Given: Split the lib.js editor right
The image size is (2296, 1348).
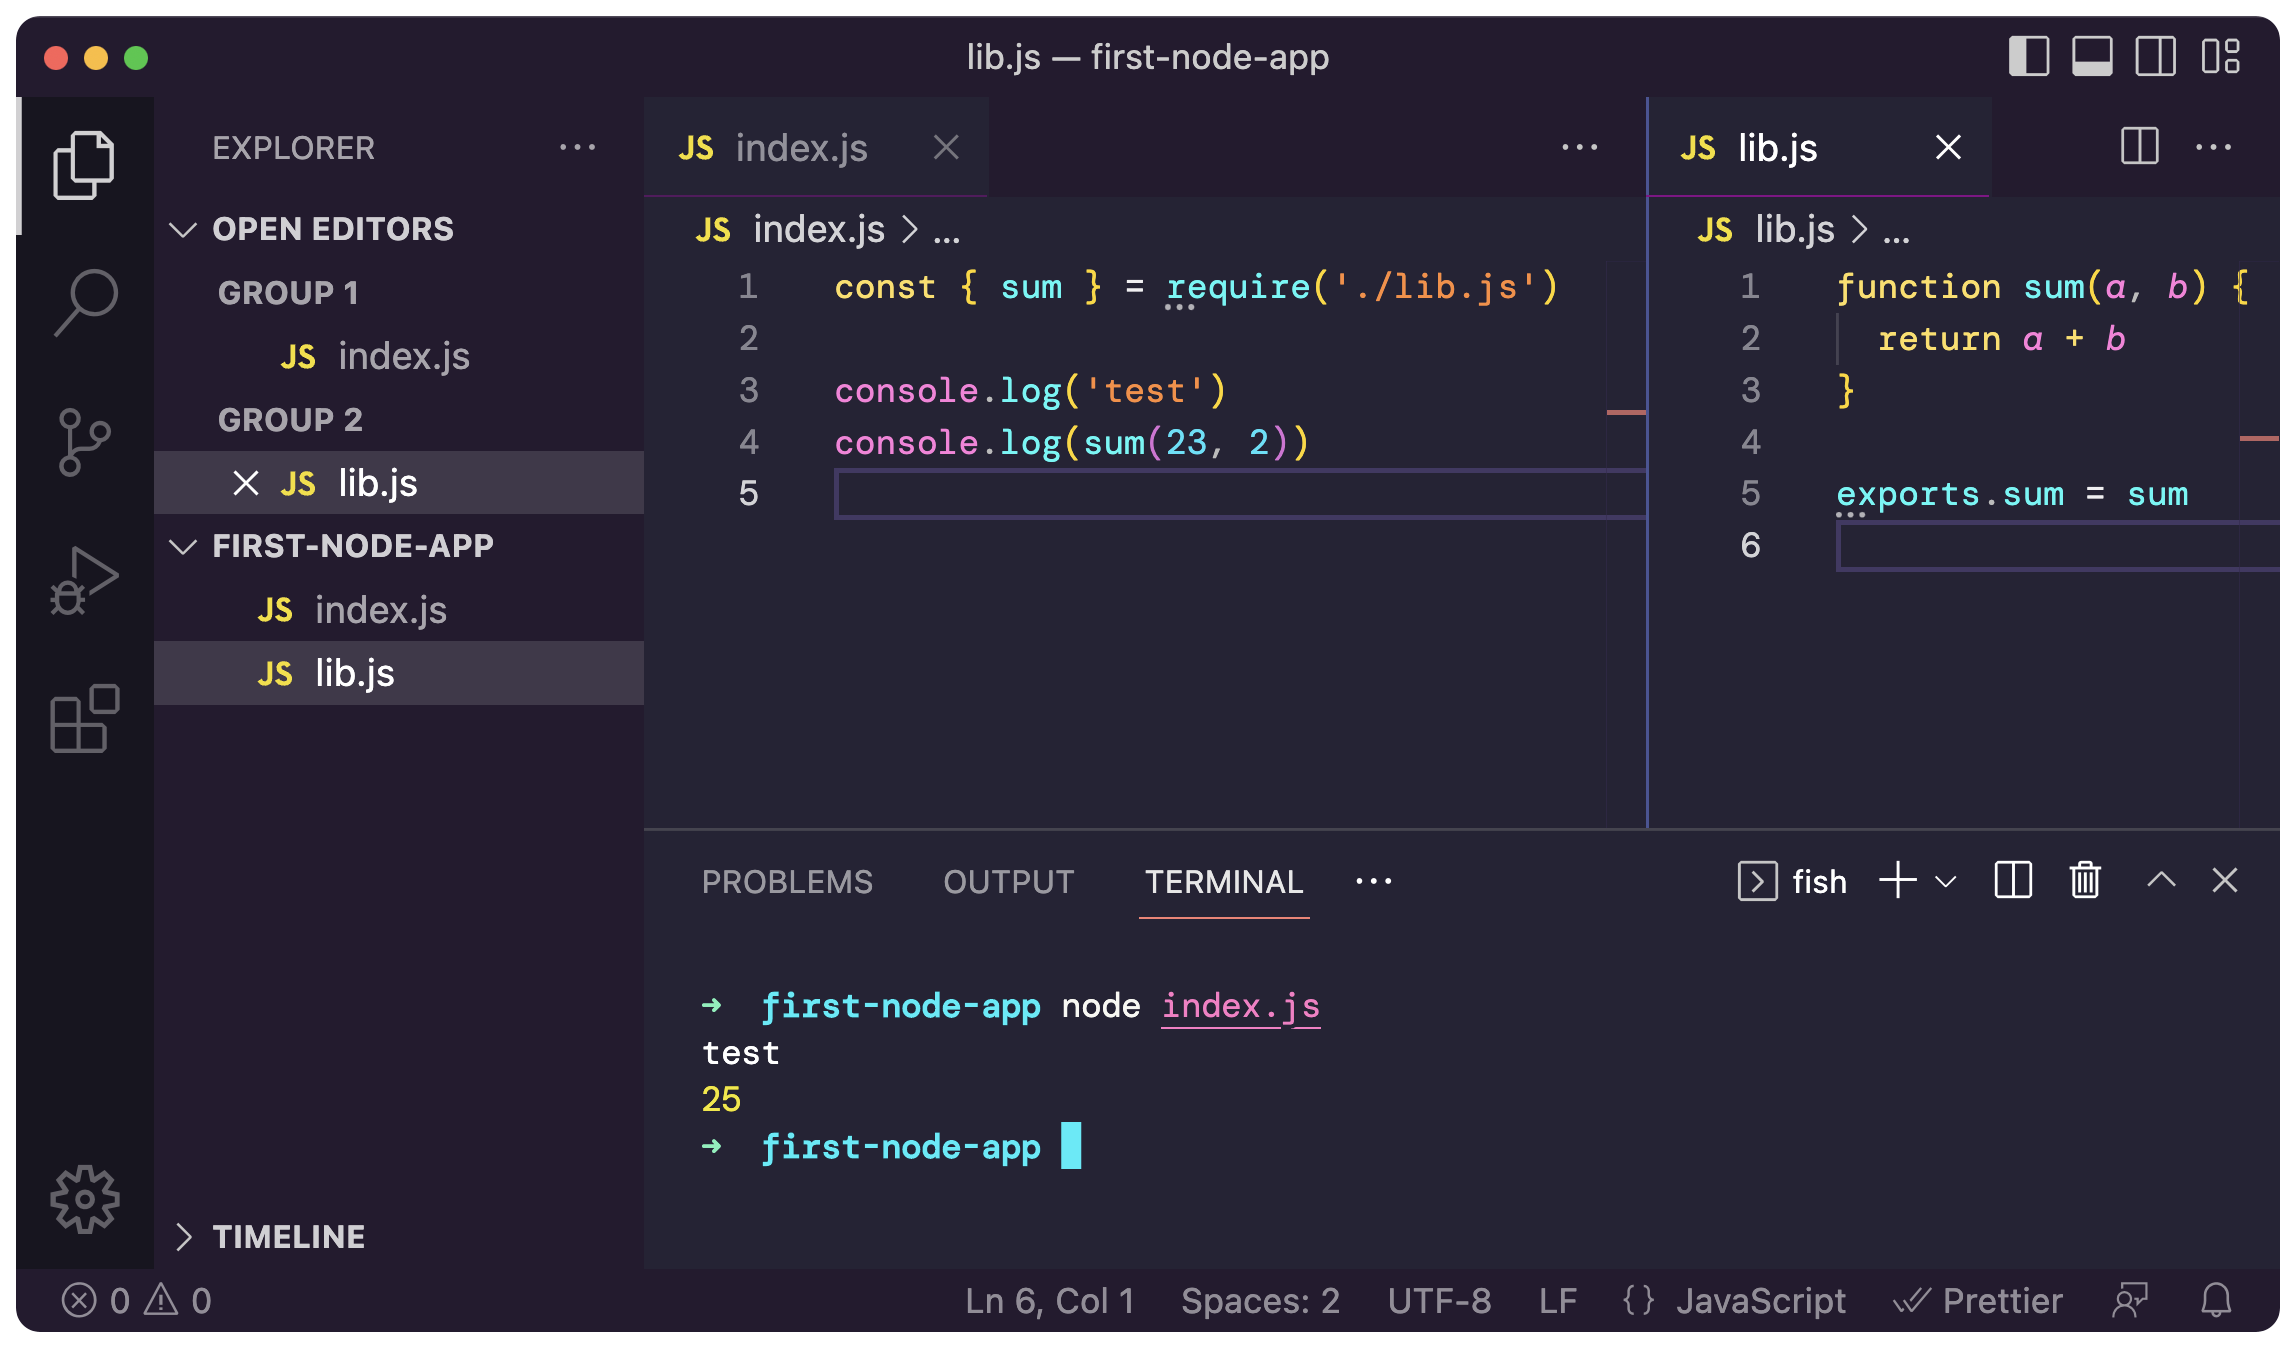Looking at the screenshot, I should click(2139, 147).
